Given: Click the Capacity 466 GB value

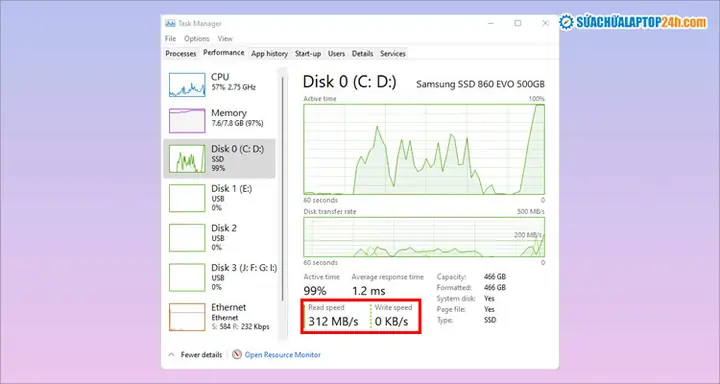Looking at the screenshot, I should pyautogui.click(x=495, y=277).
